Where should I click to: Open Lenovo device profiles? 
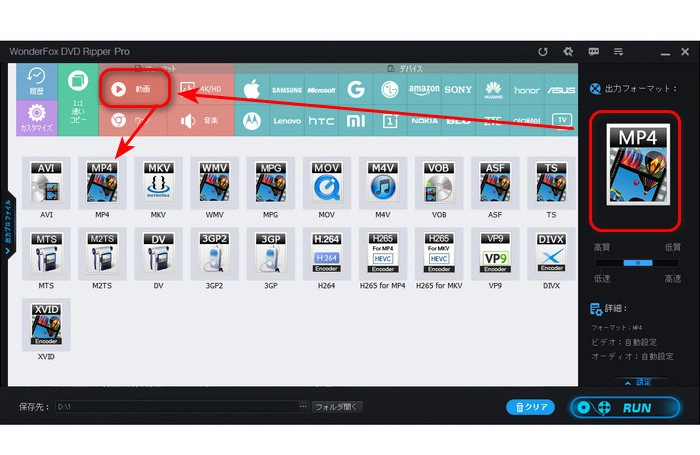(x=287, y=121)
